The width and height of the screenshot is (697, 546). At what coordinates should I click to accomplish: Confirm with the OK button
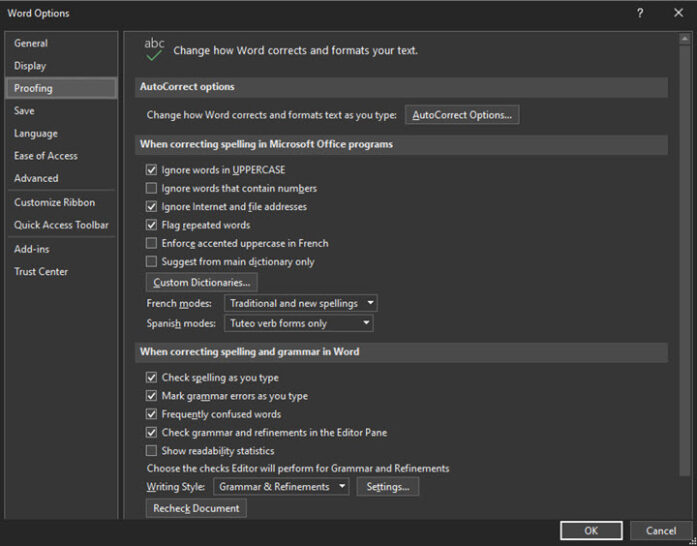pyautogui.click(x=591, y=530)
